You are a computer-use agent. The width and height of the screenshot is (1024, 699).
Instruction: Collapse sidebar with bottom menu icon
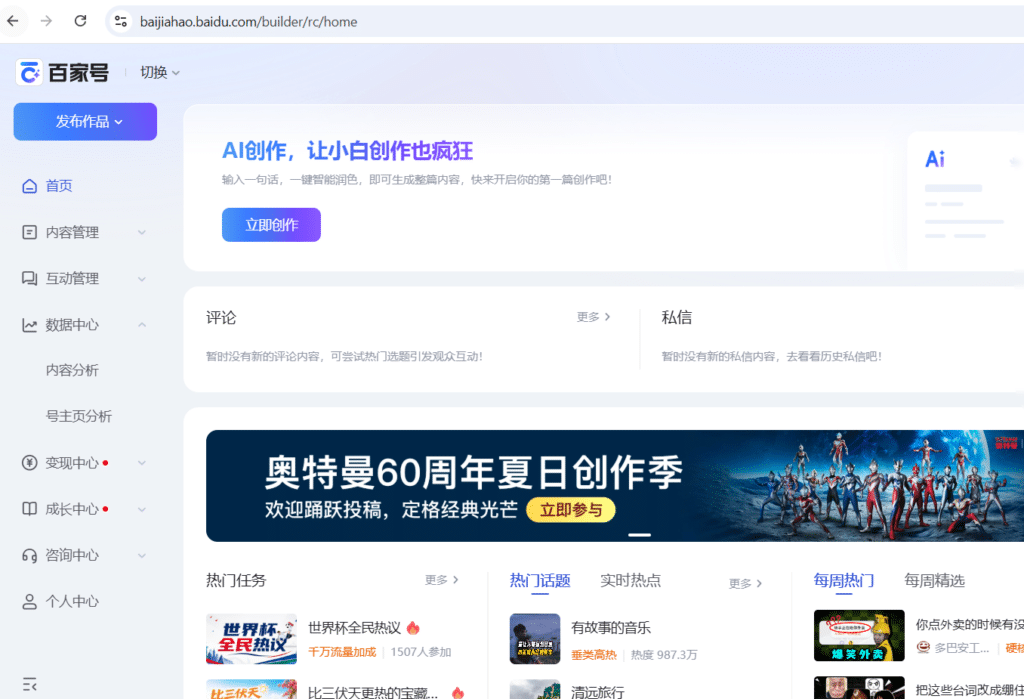(x=29, y=684)
